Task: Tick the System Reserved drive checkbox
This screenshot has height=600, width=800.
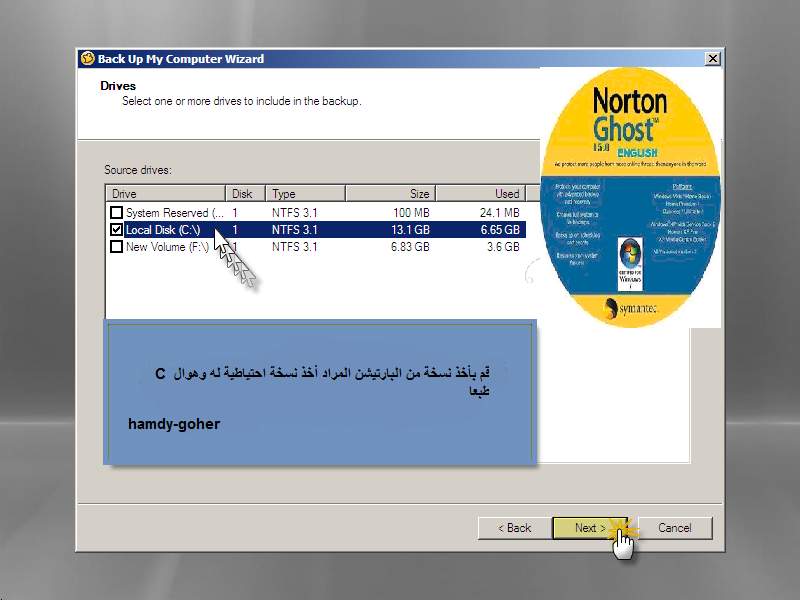Action: click(116, 212)
